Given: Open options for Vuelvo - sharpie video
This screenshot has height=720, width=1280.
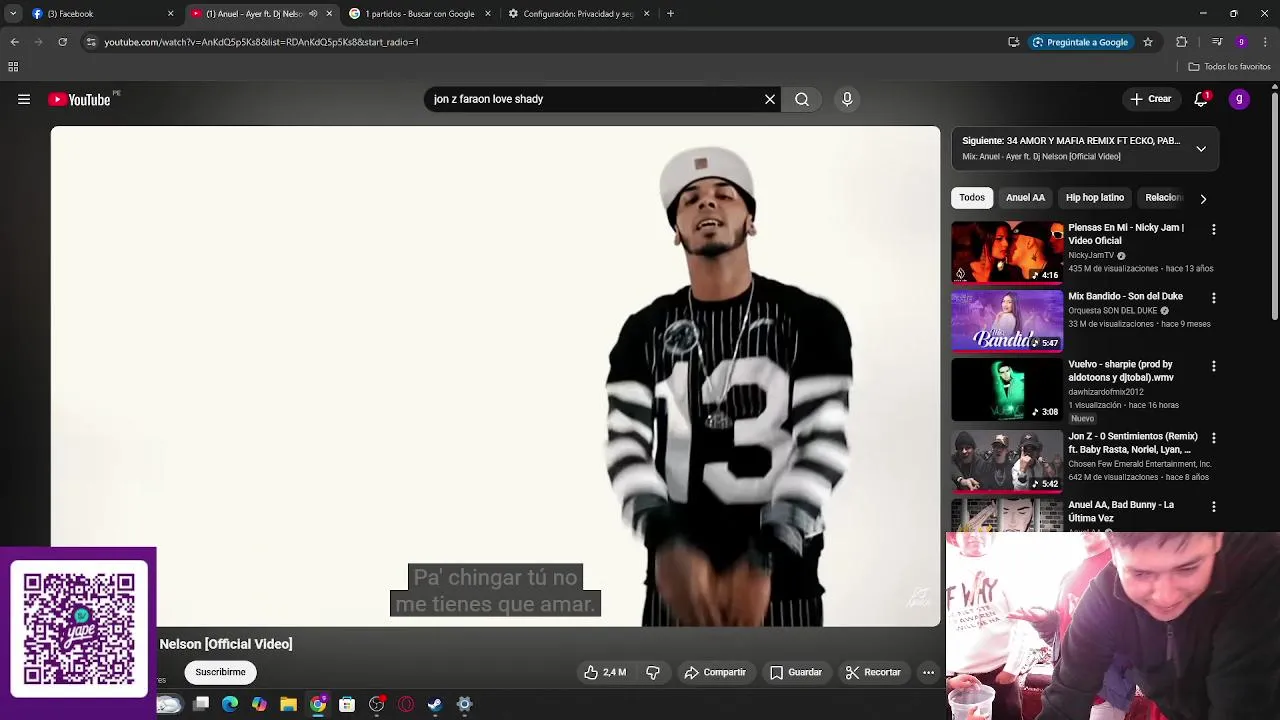Looking at the screenshot, I should click(1214, 366).
